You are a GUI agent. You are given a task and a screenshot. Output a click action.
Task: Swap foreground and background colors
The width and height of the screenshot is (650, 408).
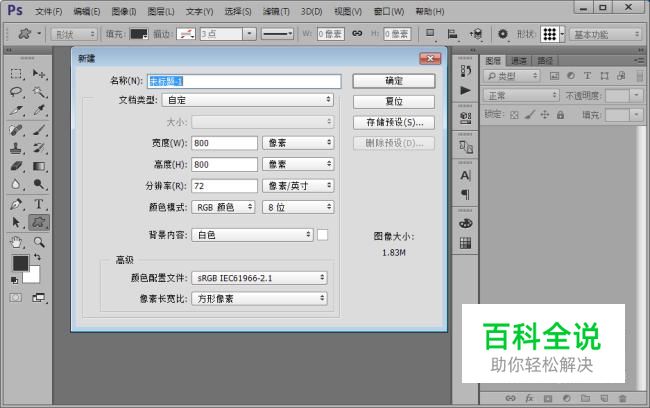(x=37, y=257)
